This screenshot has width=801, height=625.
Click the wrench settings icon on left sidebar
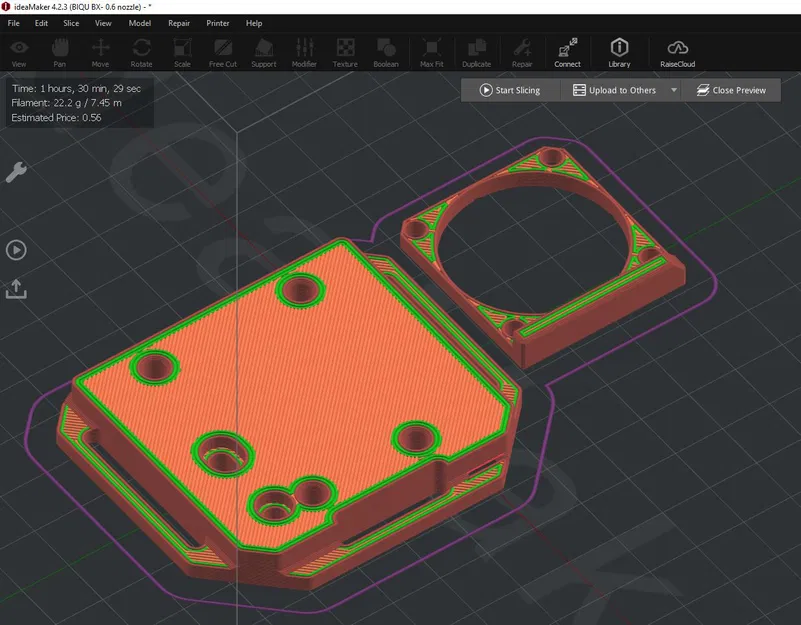tap(16, 172)
